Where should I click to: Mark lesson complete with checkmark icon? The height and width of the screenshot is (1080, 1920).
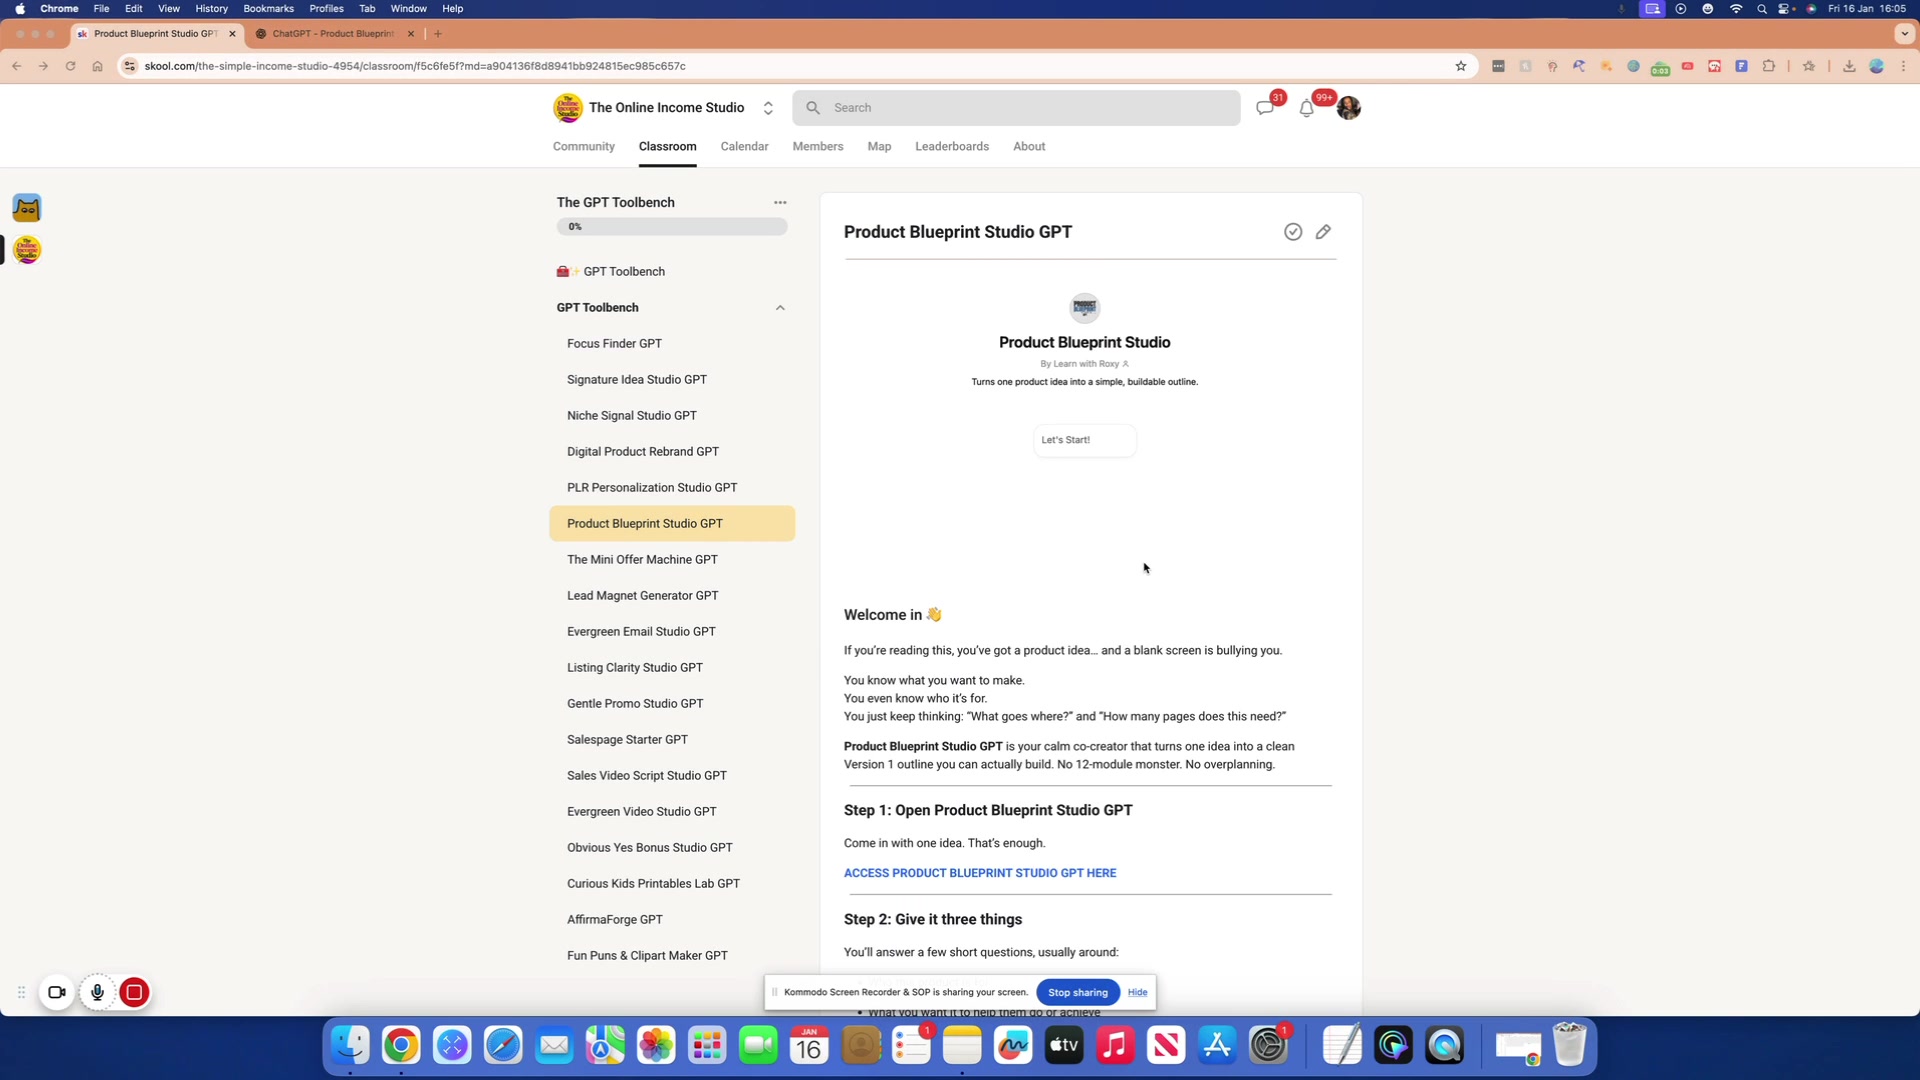point(1293,232)
